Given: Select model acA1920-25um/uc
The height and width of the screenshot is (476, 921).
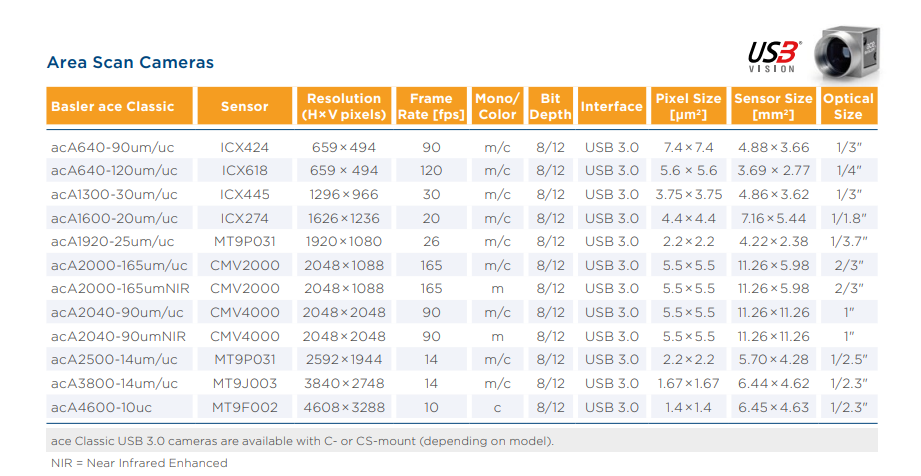Looking at the screenshot, I should 113,242.
